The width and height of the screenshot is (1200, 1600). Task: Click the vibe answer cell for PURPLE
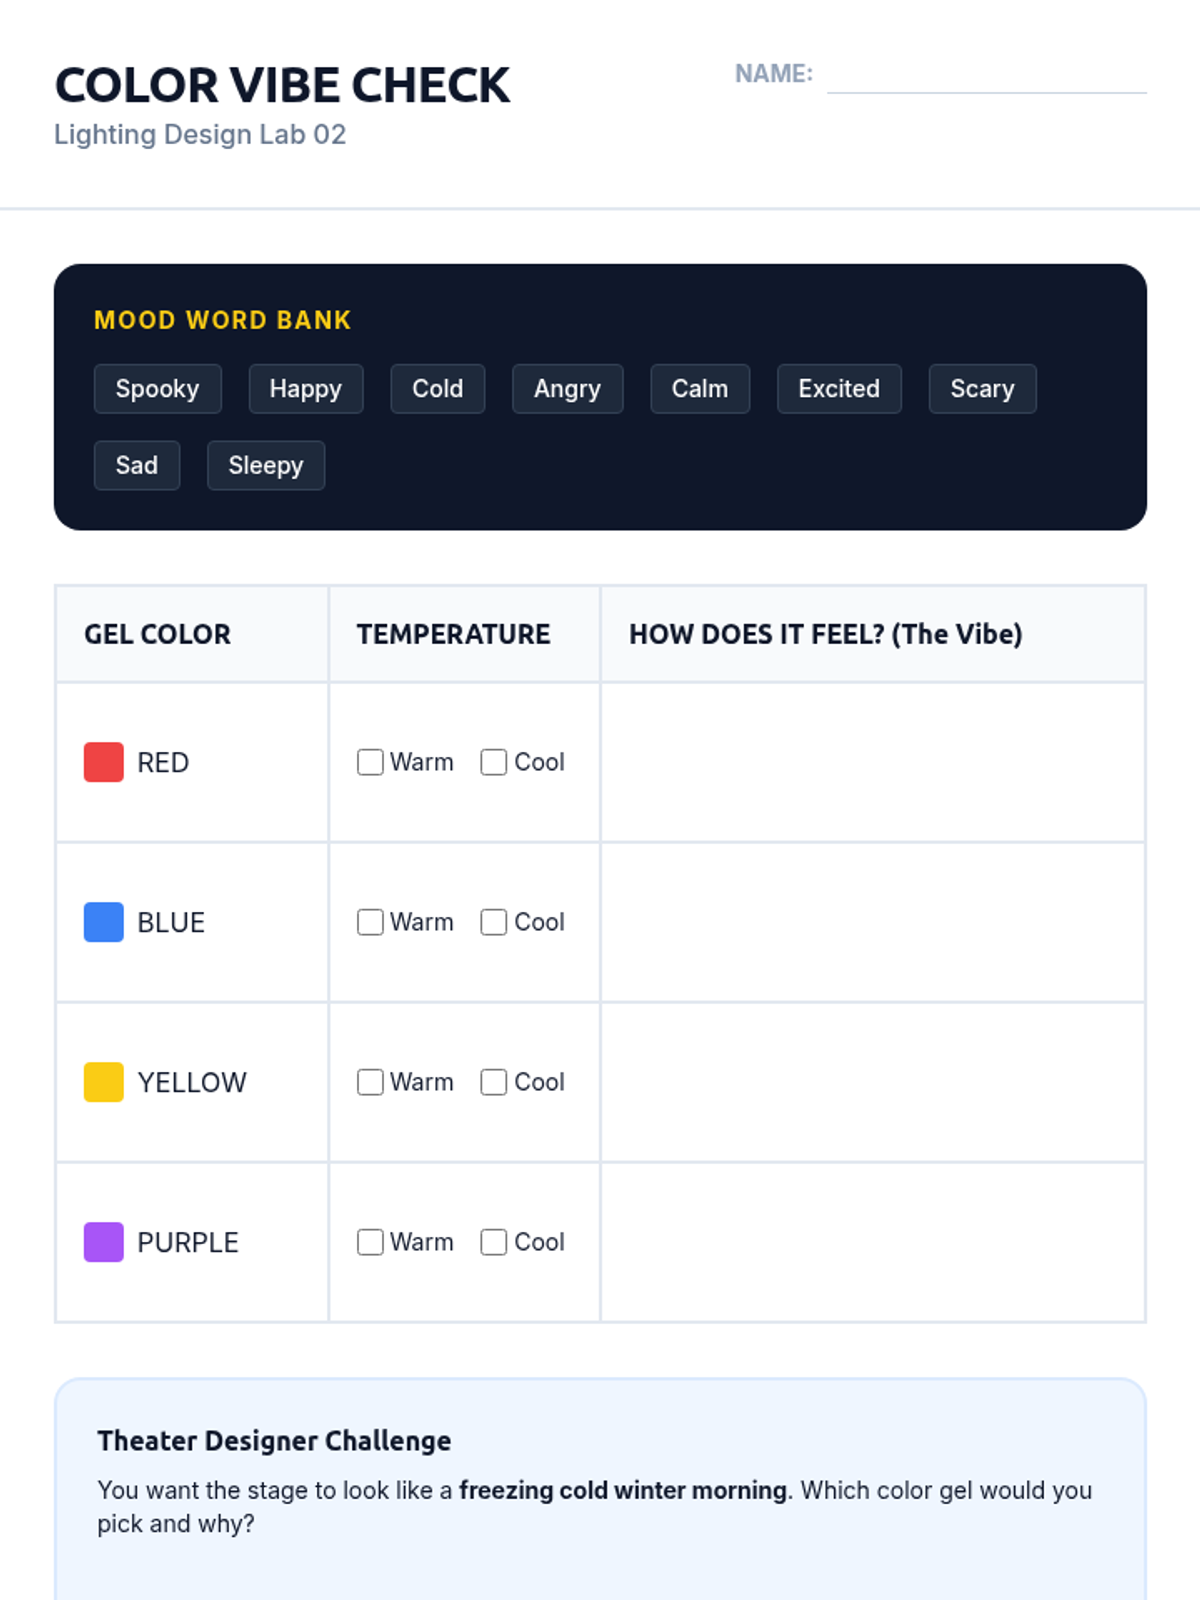tap(872, 1242)
